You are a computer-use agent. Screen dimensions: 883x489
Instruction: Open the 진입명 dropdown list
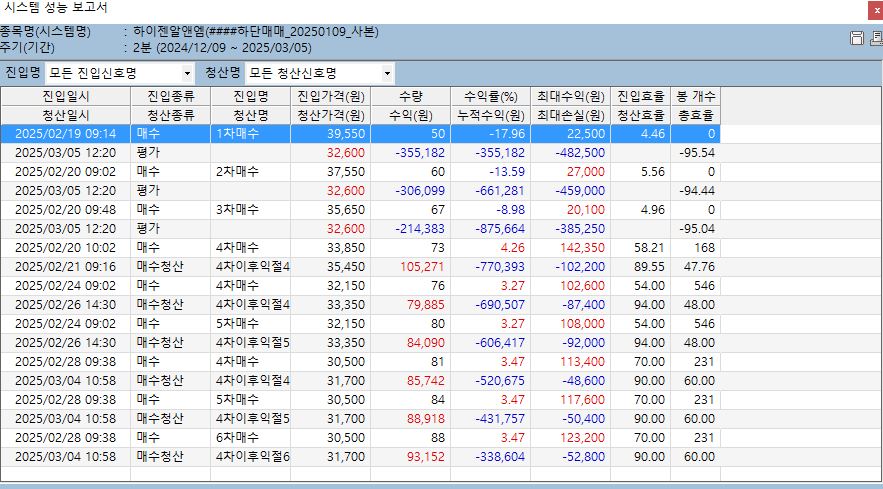(x=187, y=74)
